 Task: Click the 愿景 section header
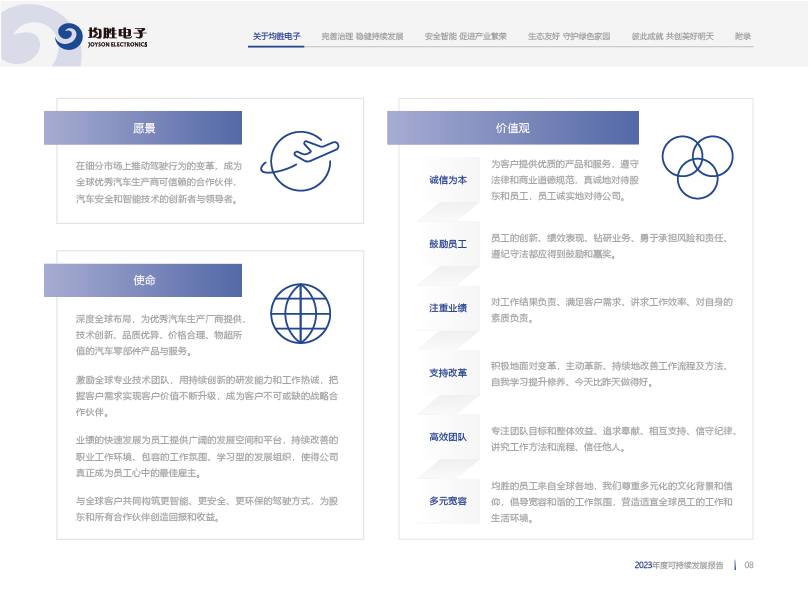pyautogui.click(x=143, y=128)
